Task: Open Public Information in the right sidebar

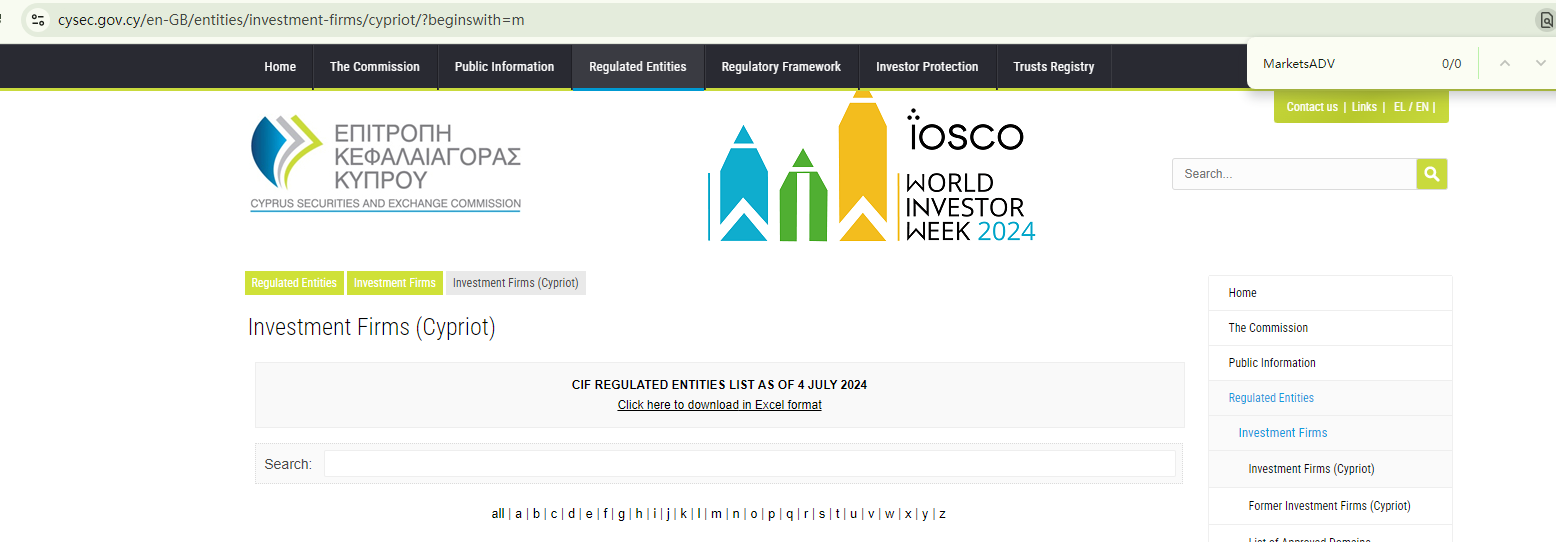Action: click(1330, 363)
